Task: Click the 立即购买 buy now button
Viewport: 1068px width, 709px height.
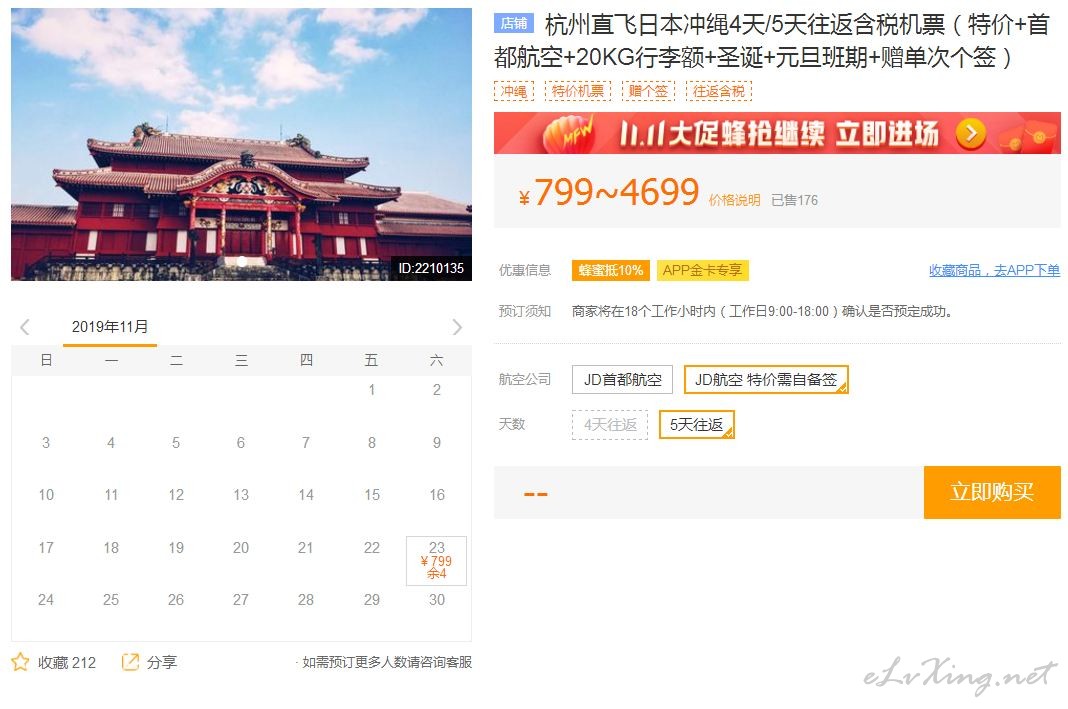Action: point(992,492)
